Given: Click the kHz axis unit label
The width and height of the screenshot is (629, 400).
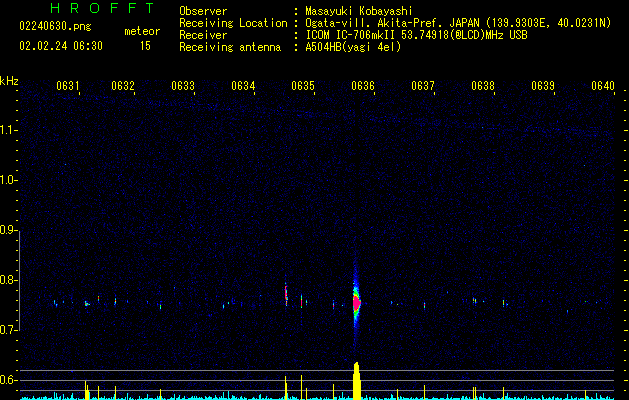Looking at the screenshot, I should (9, 81).
